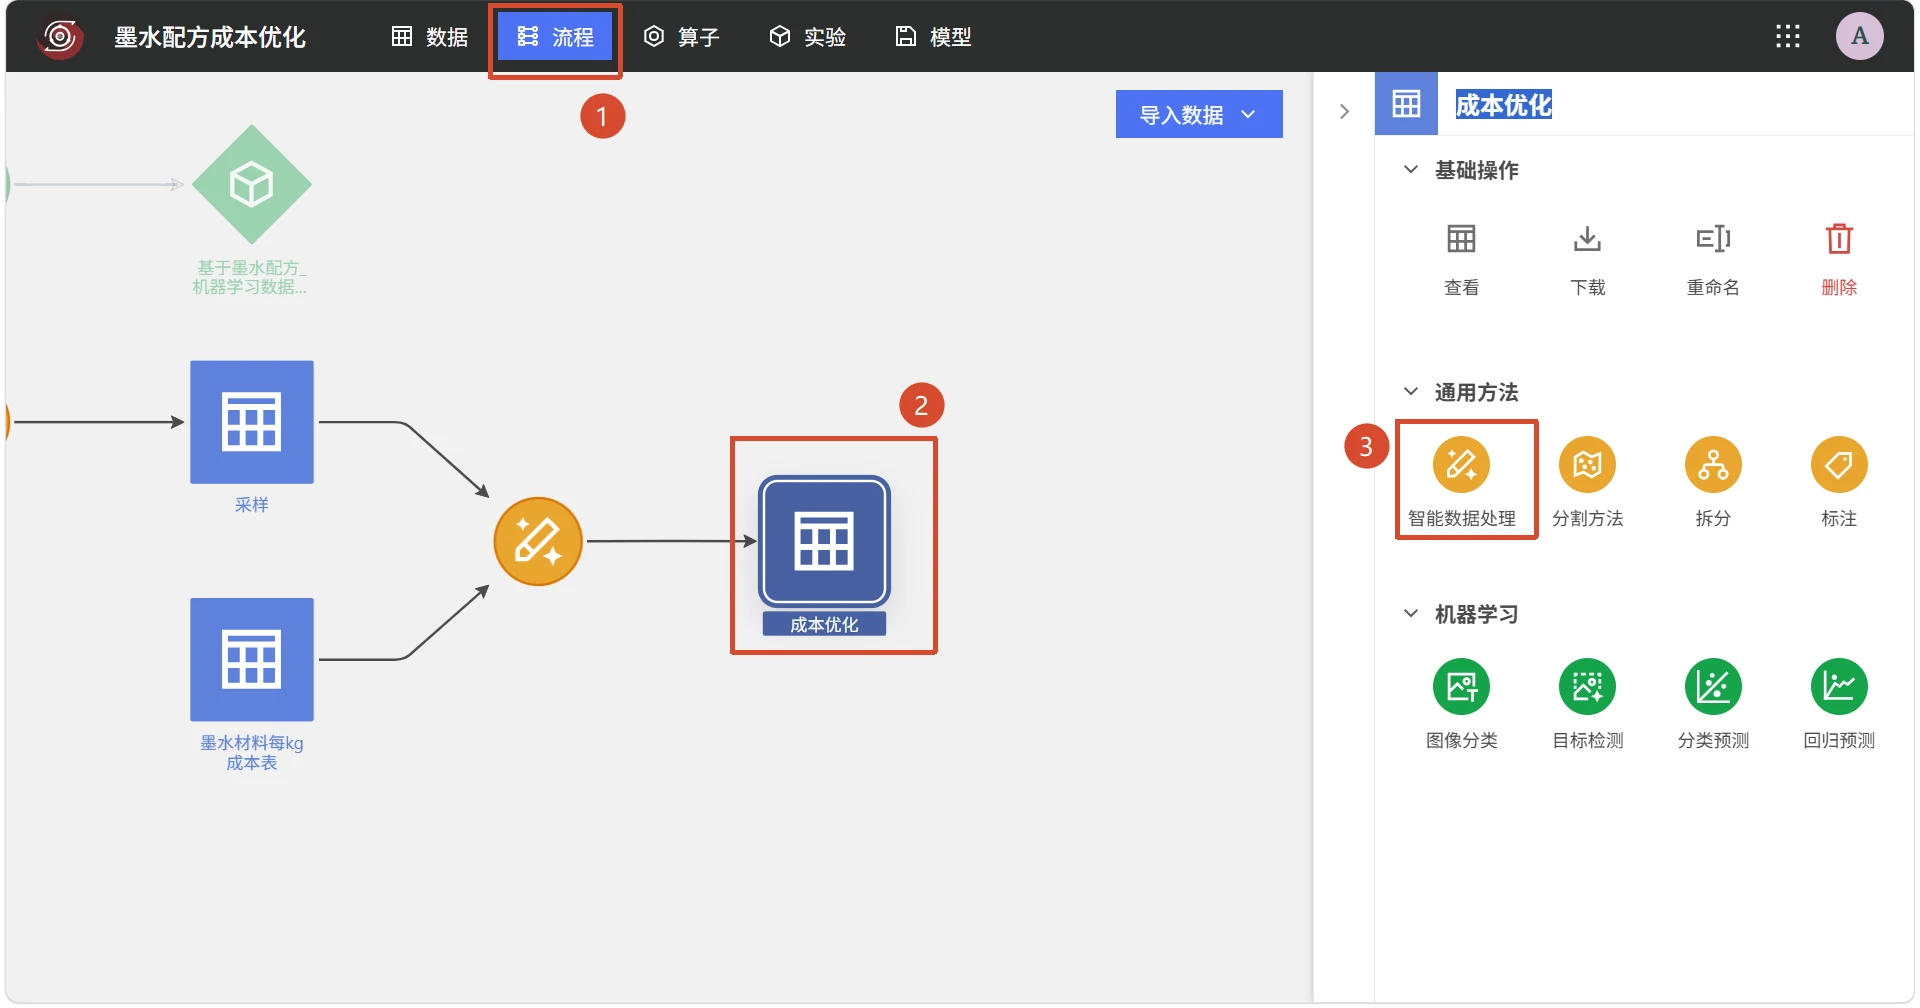1920x1008 pixels.
Task: Click the red 删除 delete icon
Action: click(1839, 239)
